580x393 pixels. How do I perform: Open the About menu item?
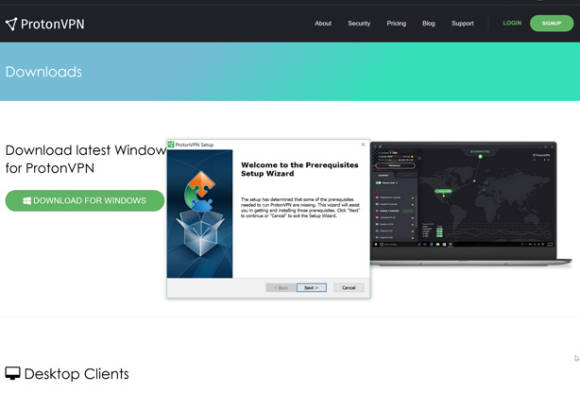[x=323, y=23]
